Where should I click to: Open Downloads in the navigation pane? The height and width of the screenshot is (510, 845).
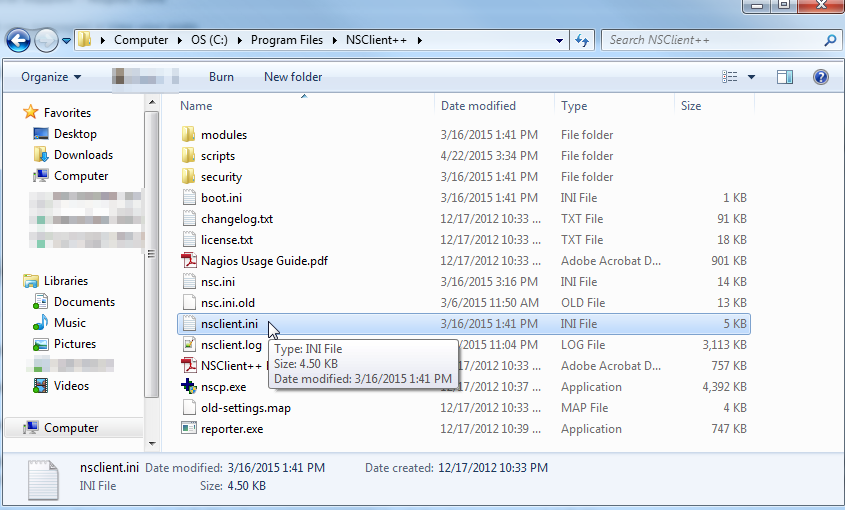(84, 155)
